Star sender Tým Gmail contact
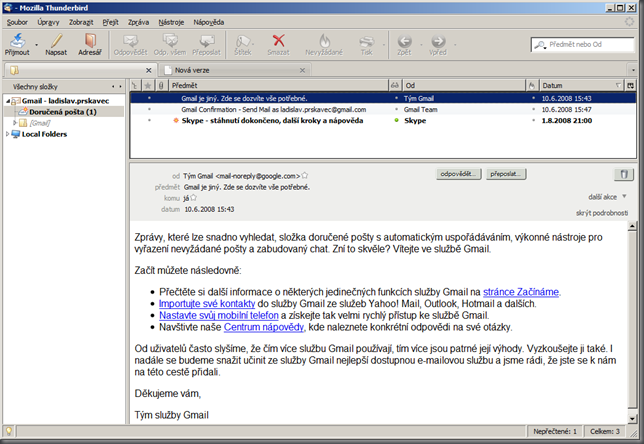Viewport: 644px width, 444px height. pos(305,175)
